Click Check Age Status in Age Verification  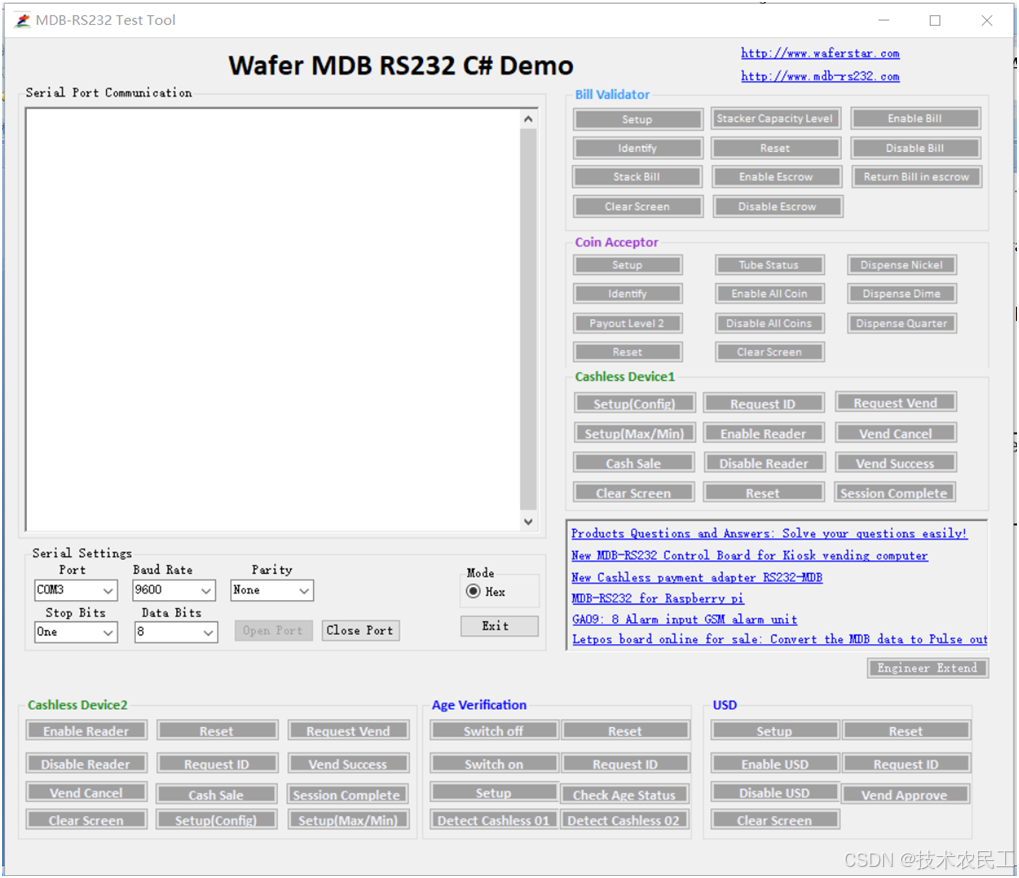[624, 794]
